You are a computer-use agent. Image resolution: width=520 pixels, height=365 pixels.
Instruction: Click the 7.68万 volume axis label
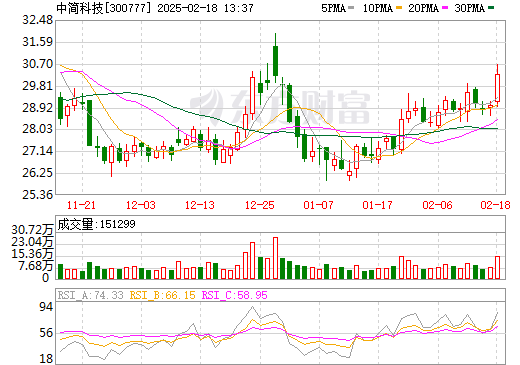tap(35, 266)
